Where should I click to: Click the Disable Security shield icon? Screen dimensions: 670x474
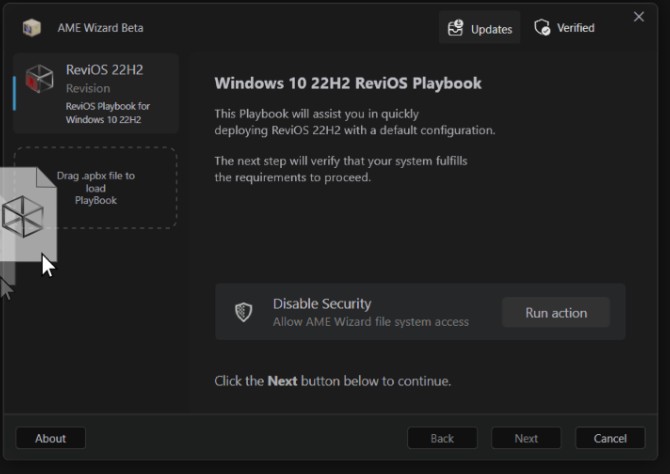pos(244,312)
